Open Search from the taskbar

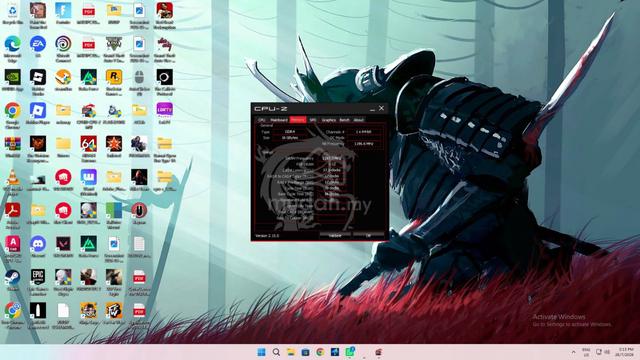tap(276, 352)
